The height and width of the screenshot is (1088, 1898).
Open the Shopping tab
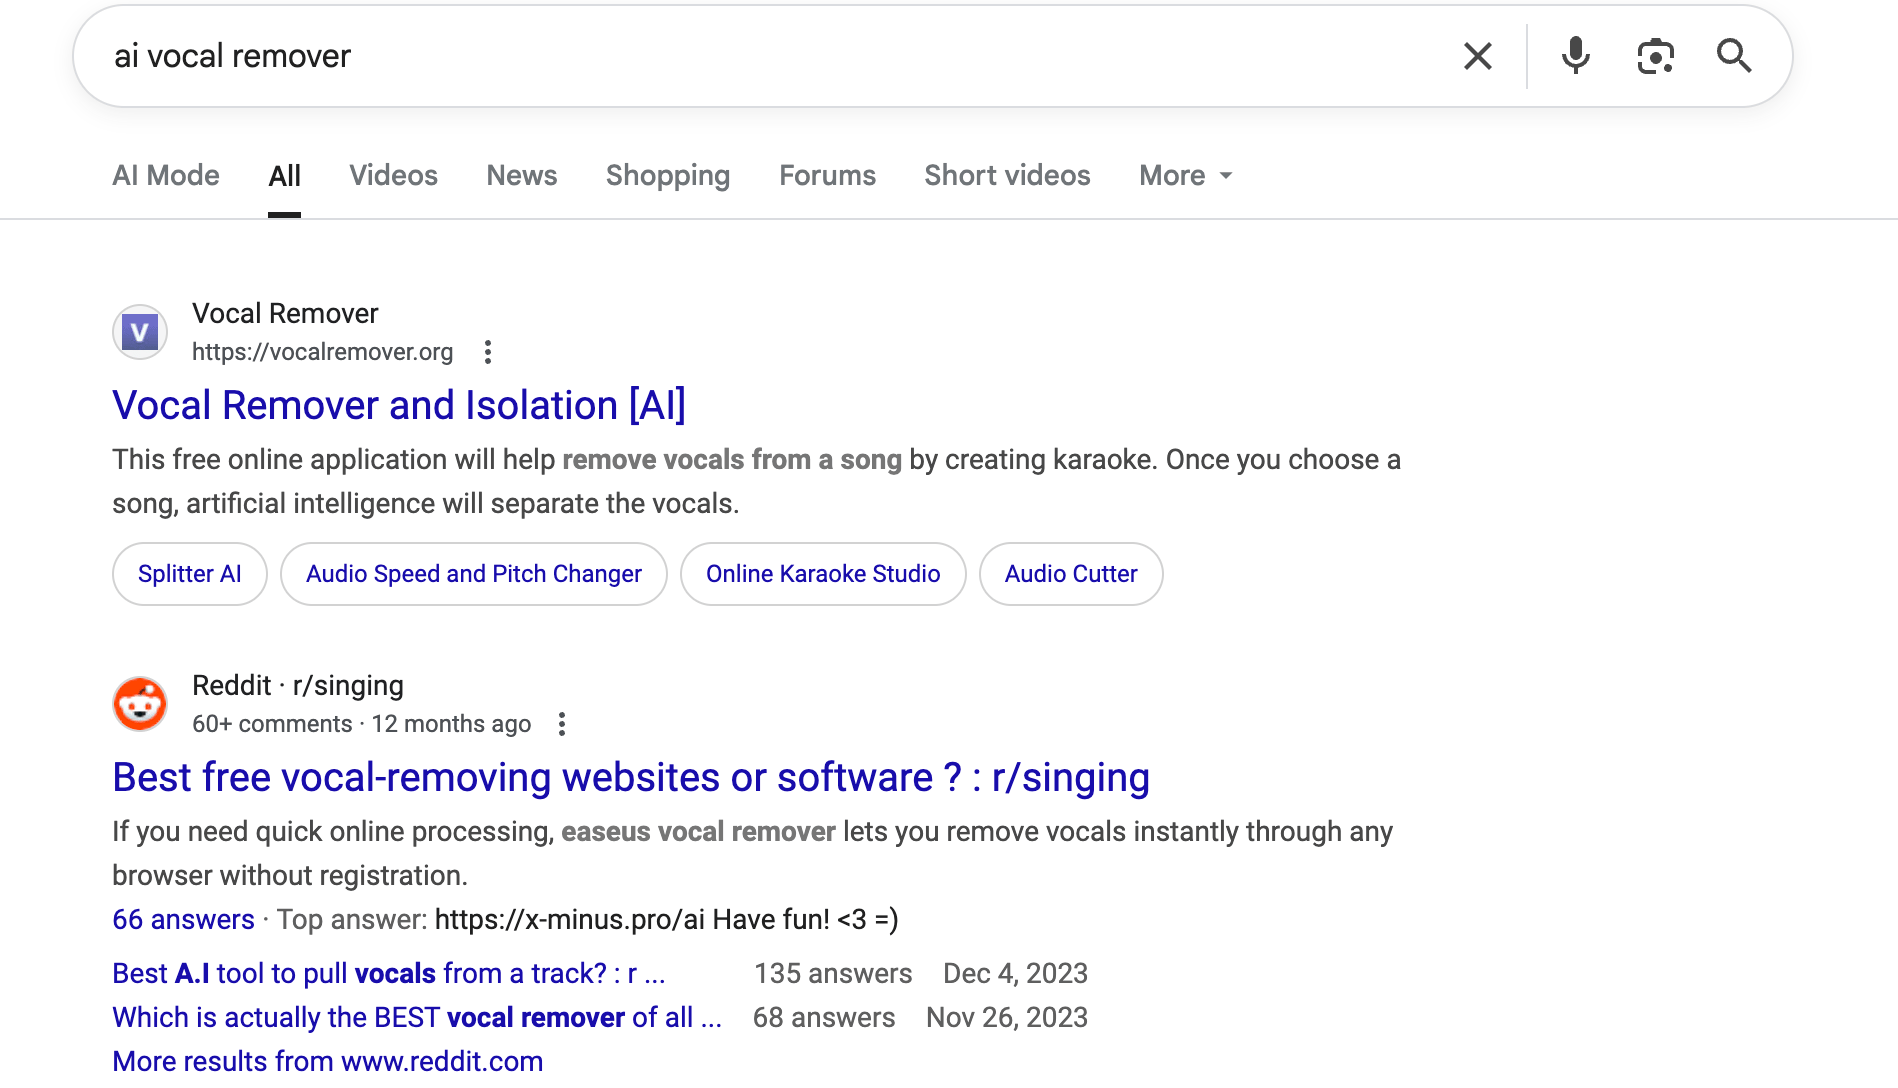[x=668, y=176]
